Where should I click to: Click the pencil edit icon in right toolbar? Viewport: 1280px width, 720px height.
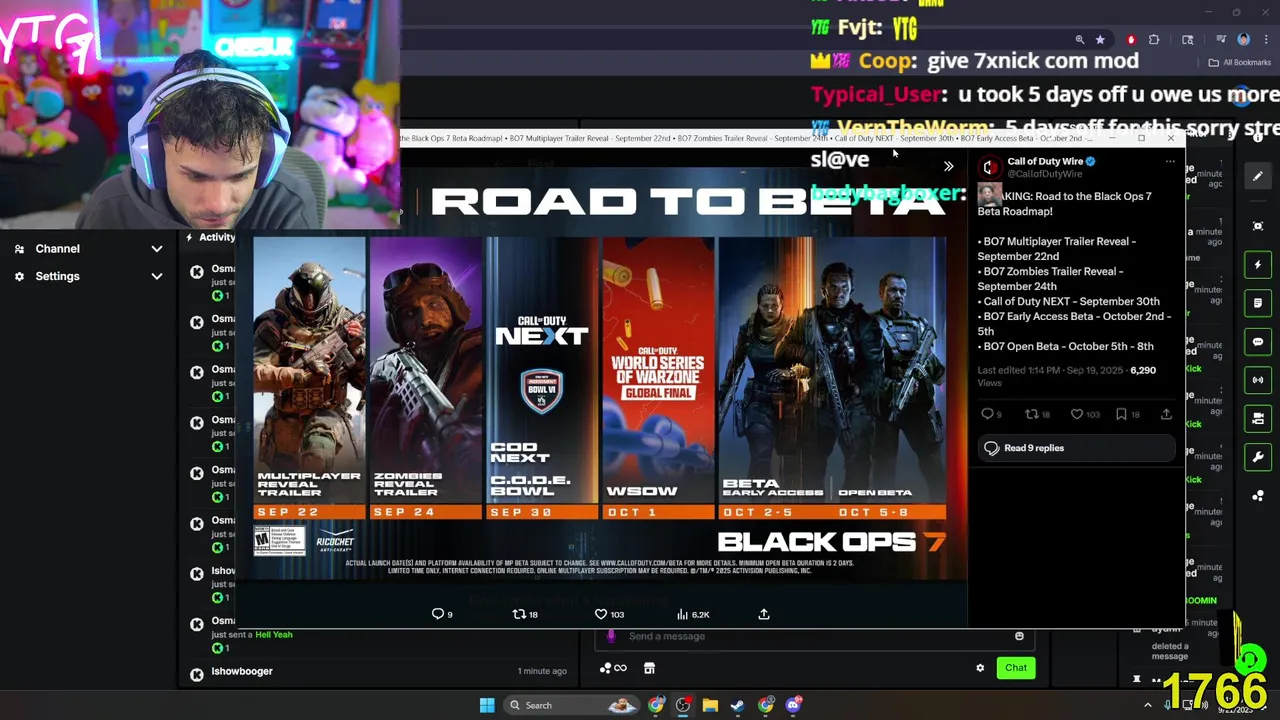click(x=1258, y=176)
